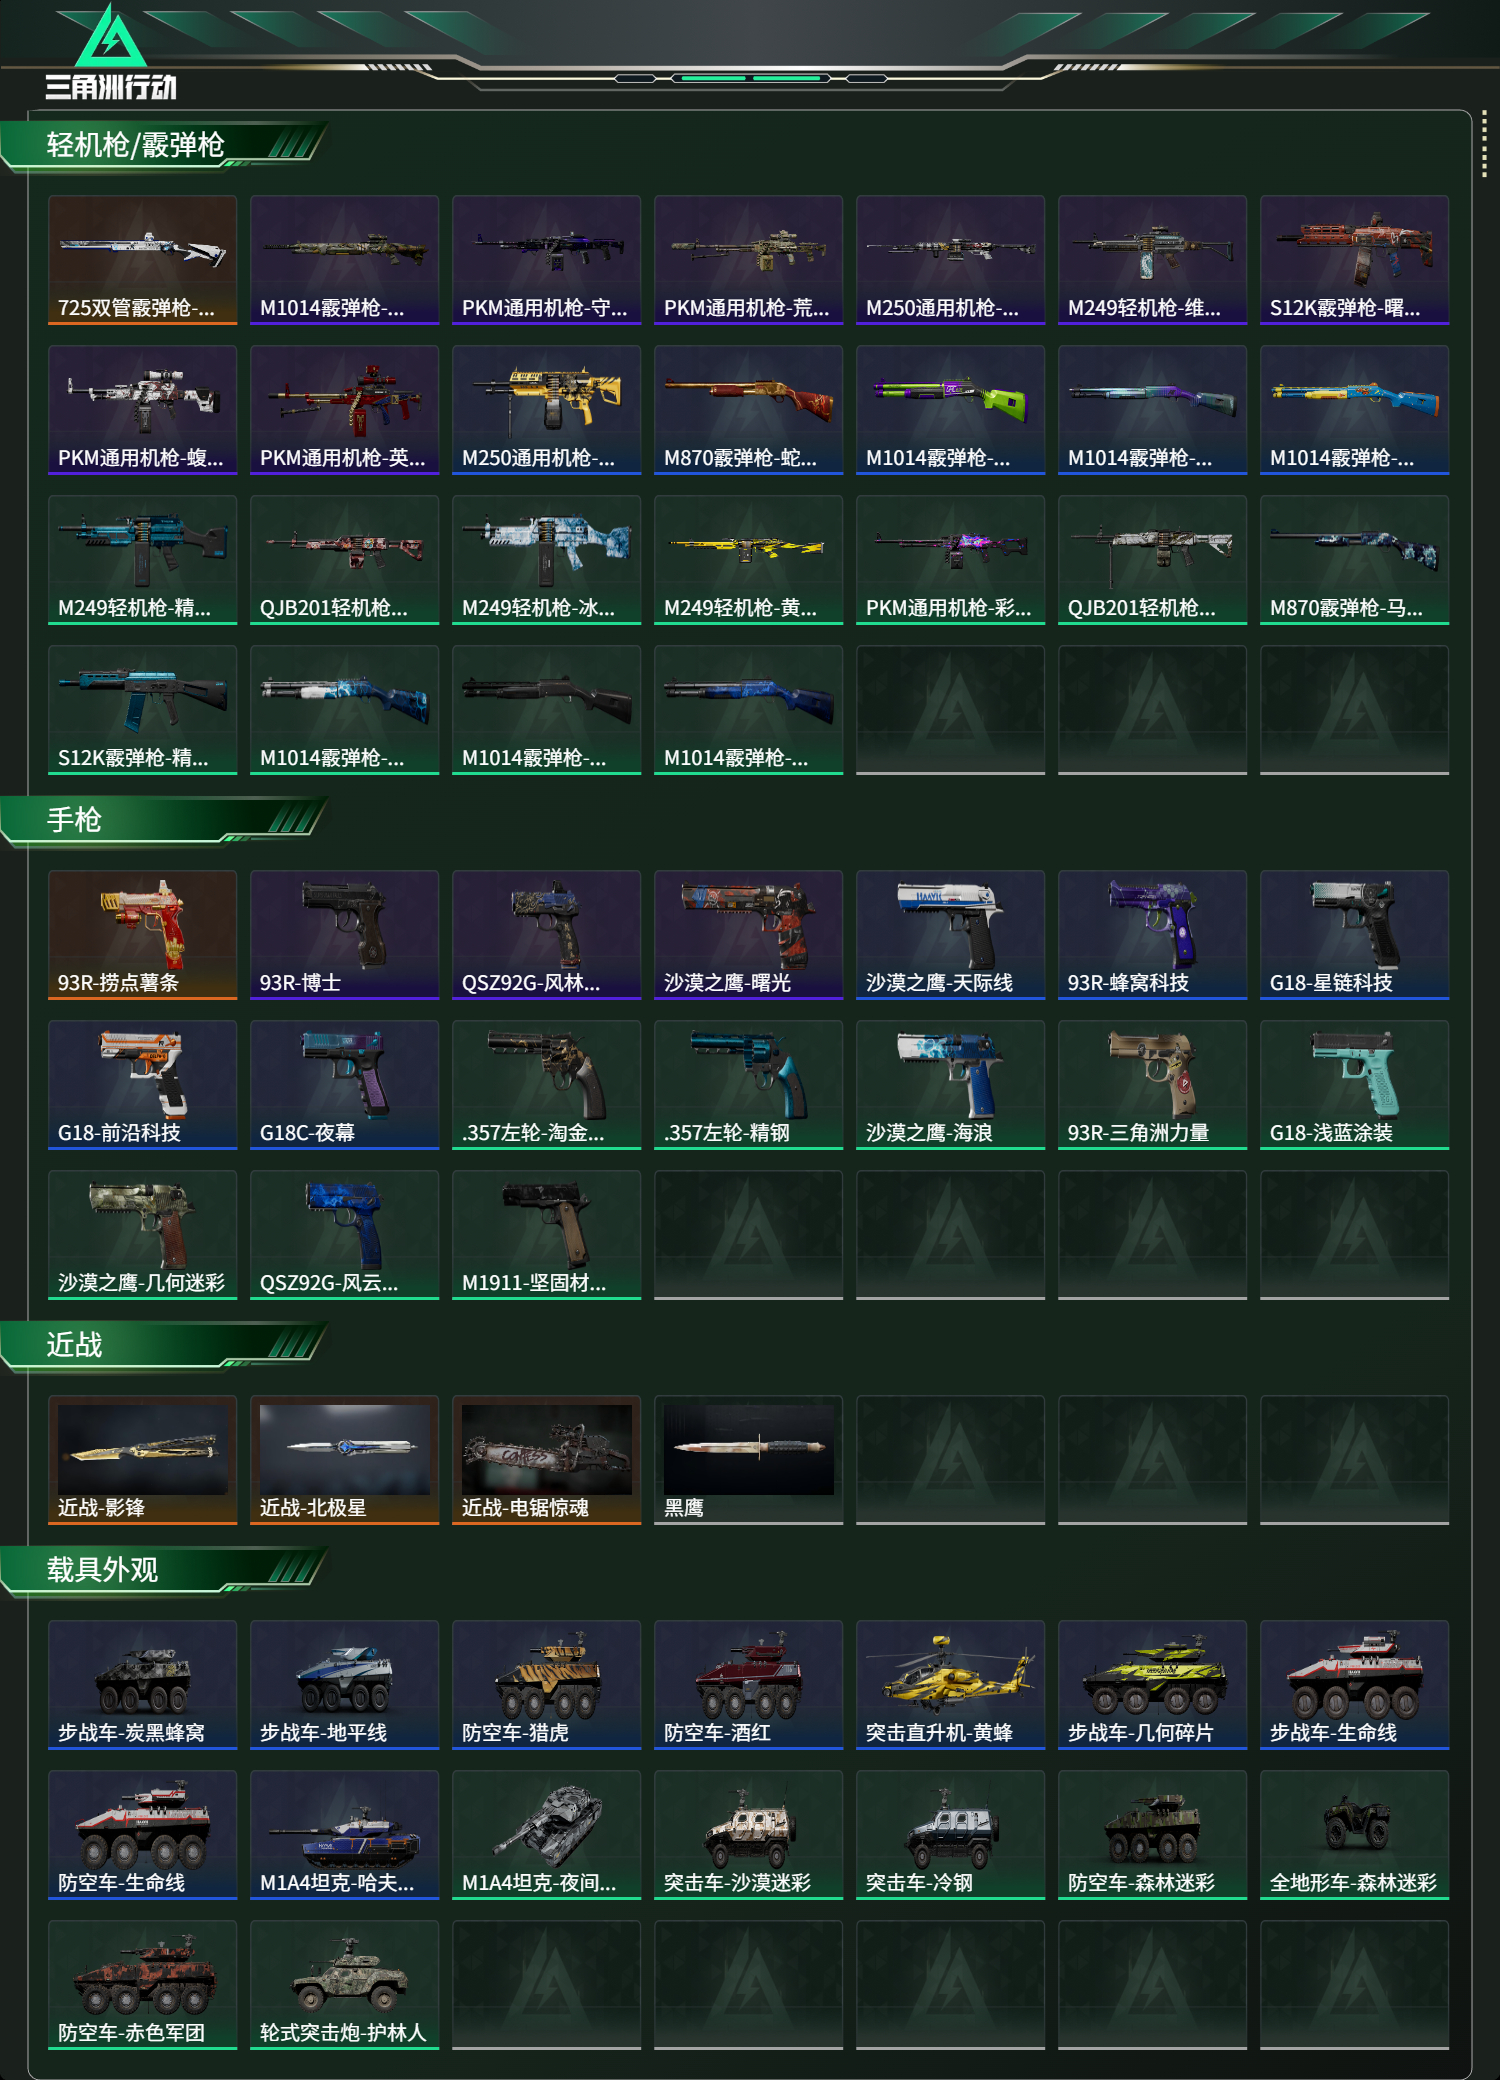The image size is (1500, 2080).
Task: Select the 全地形车-森林迷彩 ATV skin
Action: coord(1354,1835)
